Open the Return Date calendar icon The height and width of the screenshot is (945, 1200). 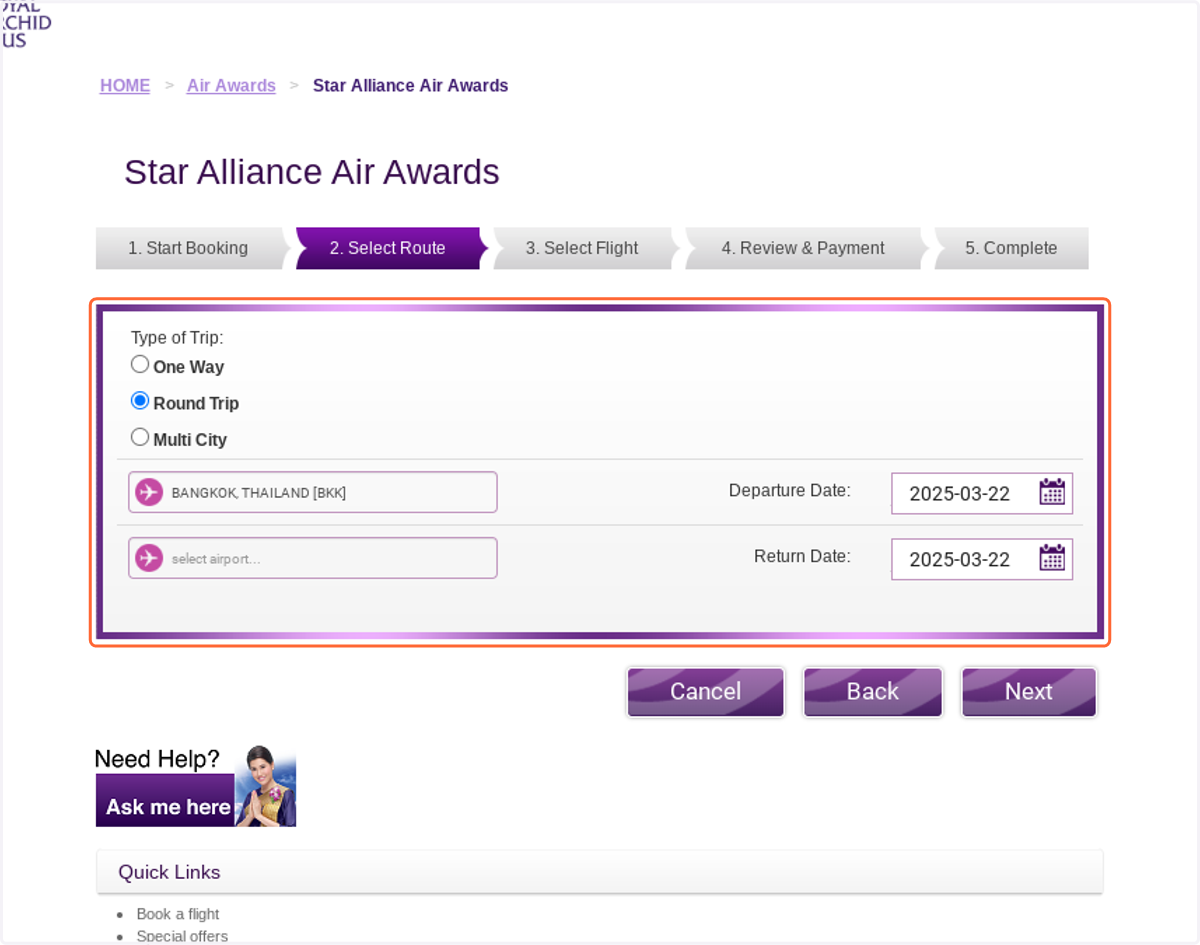point(1052,558)
